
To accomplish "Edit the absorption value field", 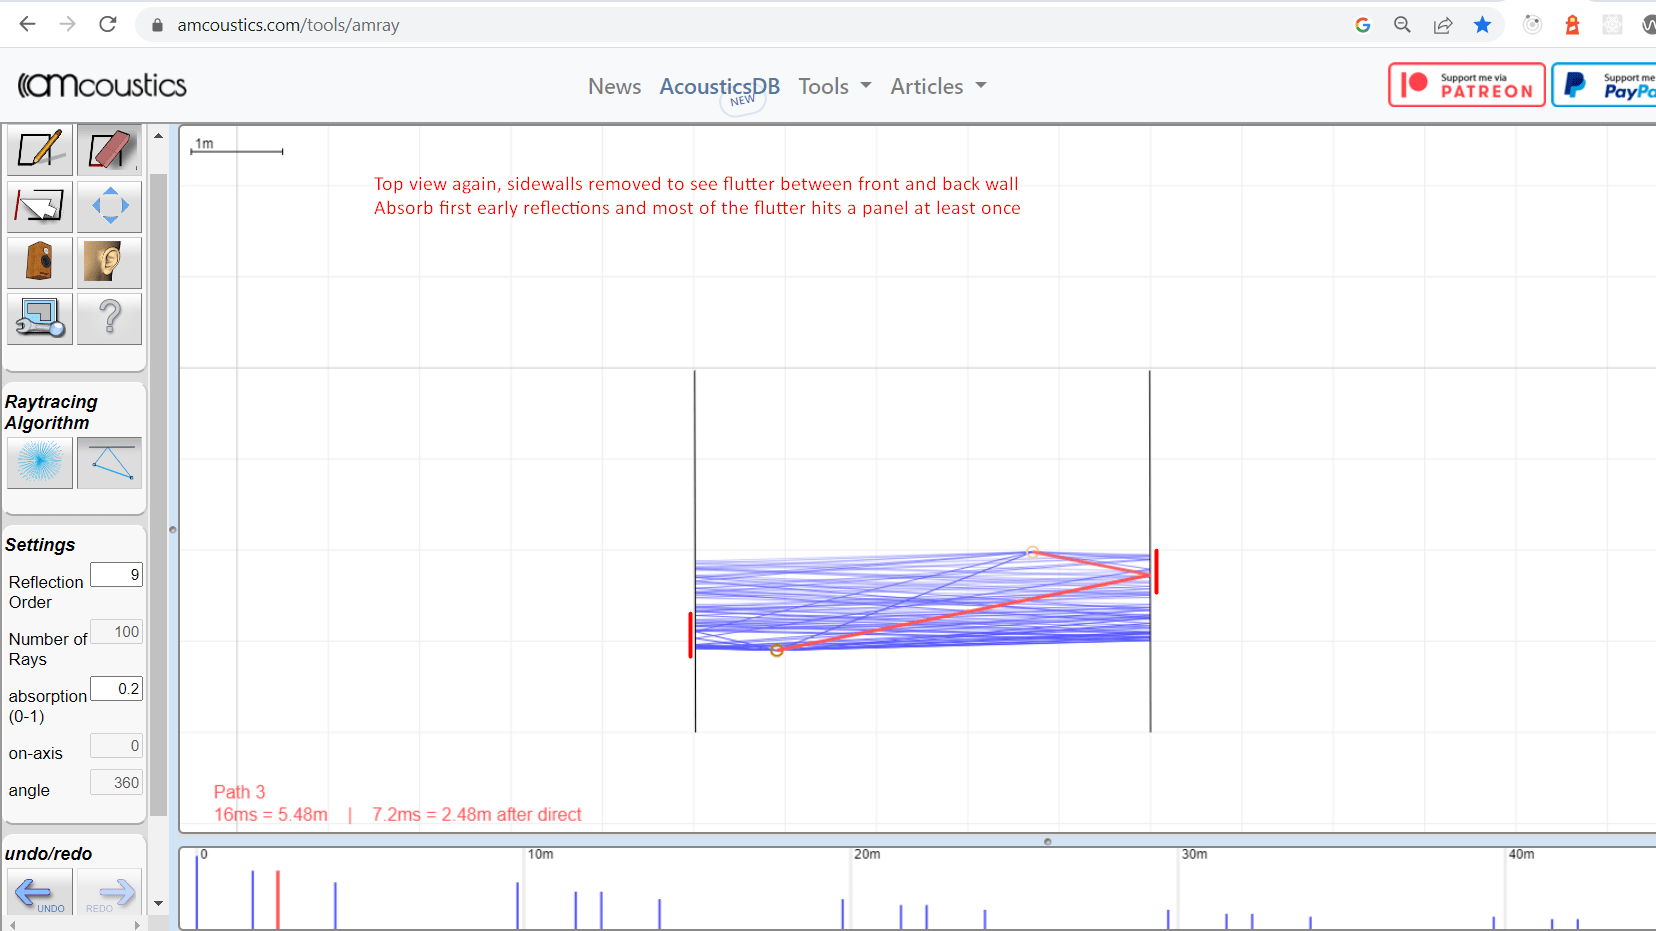I will (x=116, y=689).
